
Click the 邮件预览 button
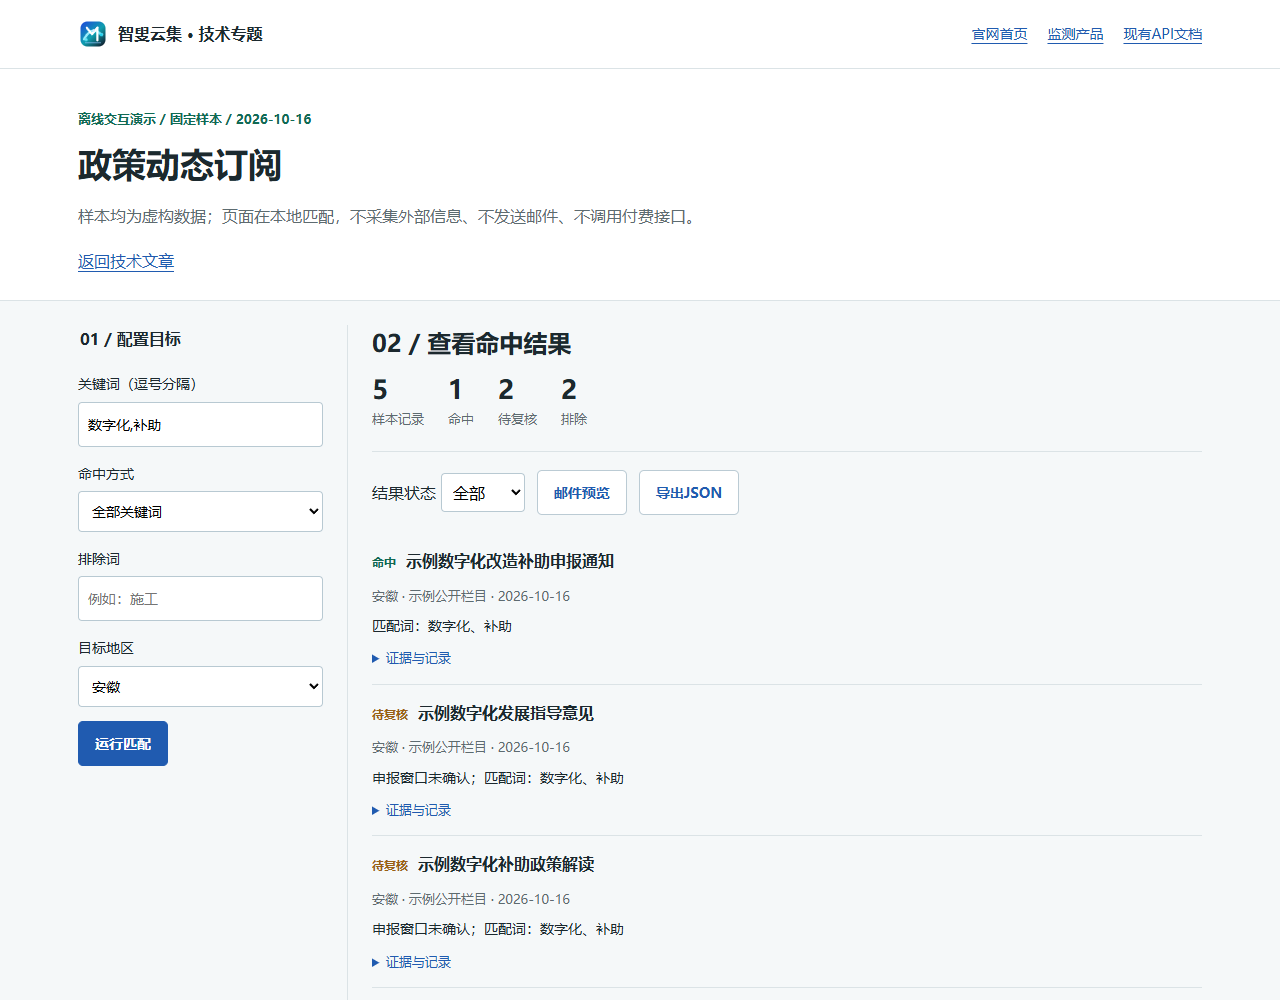coord(582,492)
